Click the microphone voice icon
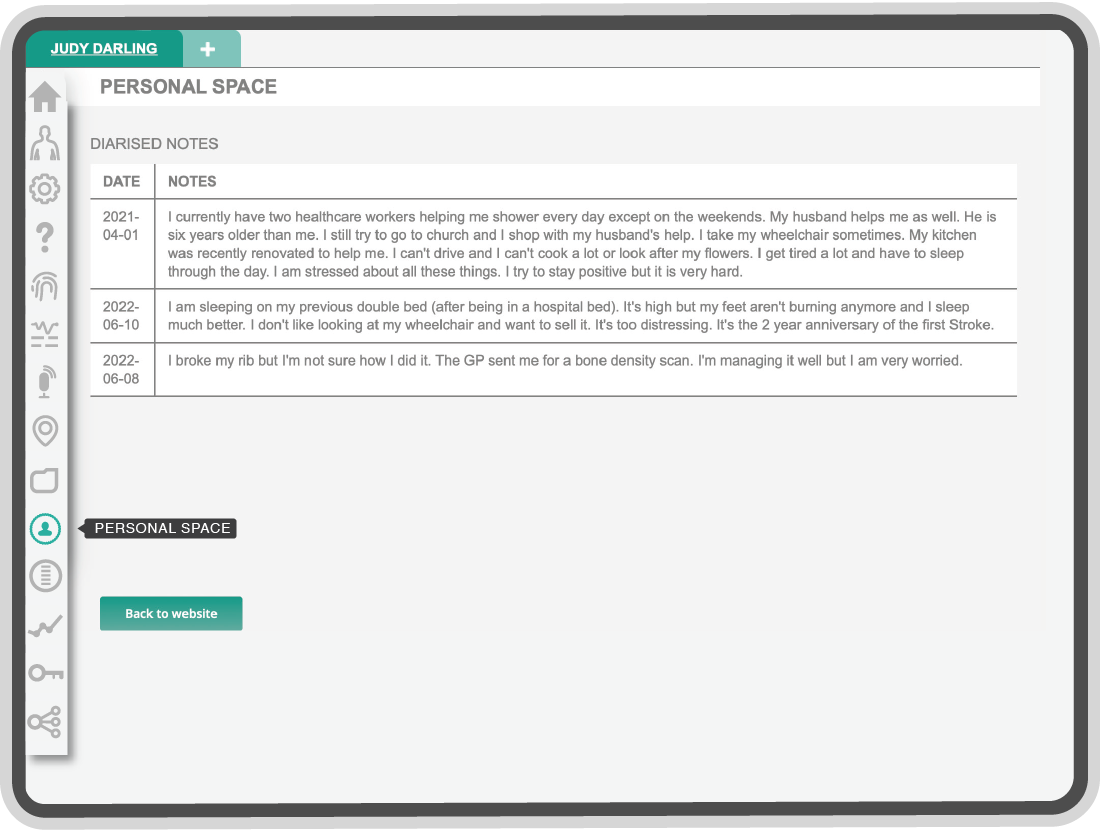The width and height of the screenshot is (1100, 833). pyautogui.click(x=46, y=382)
